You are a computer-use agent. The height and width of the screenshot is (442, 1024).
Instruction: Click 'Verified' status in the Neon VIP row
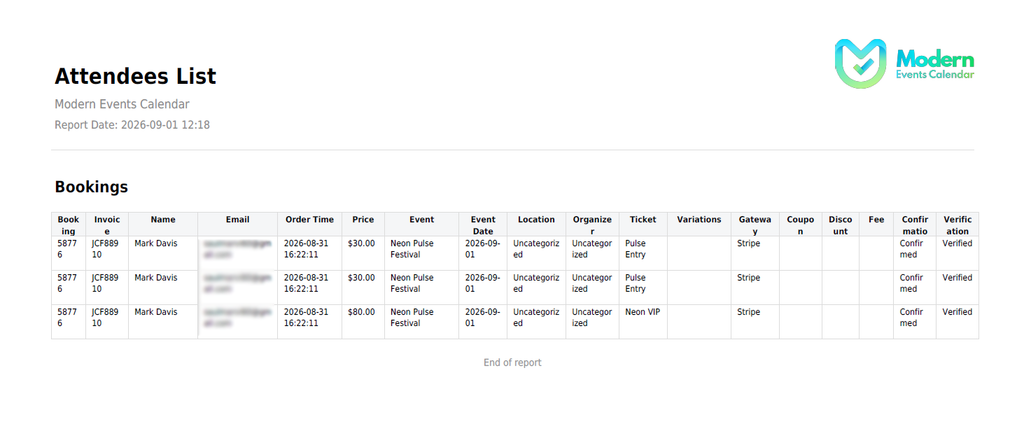click(x=957, y=313)
